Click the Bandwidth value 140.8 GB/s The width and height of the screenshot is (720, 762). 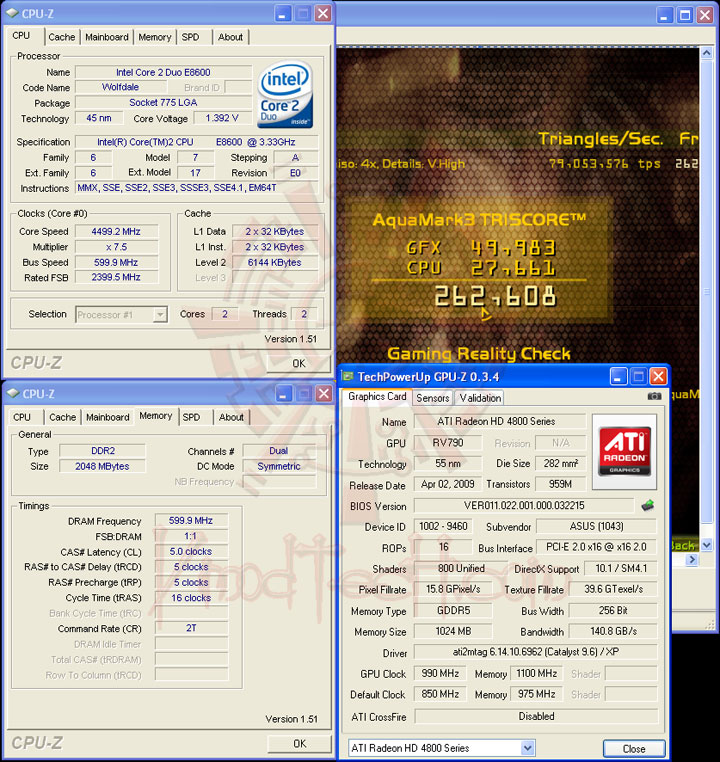[x=613, y=631]
